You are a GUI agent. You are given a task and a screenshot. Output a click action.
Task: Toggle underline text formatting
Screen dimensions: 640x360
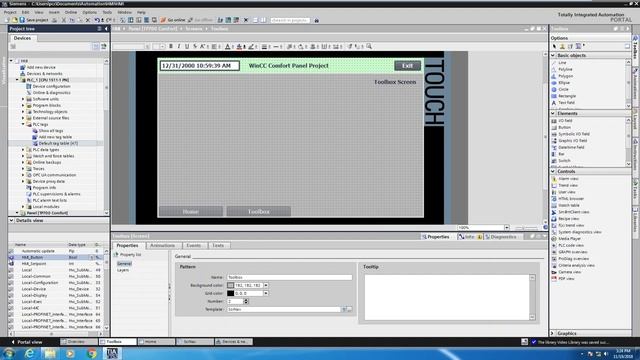click(x=187, y=47)
